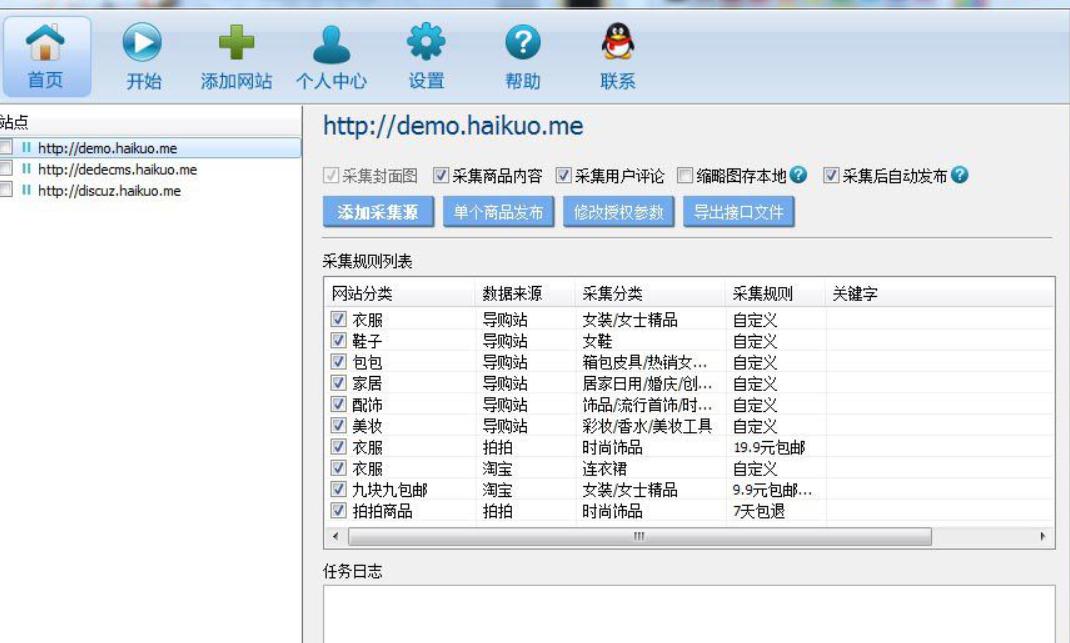Screen dimensions: 1070x643
Task: Select site http://discuz.haikuo.me
Action: 109,190
